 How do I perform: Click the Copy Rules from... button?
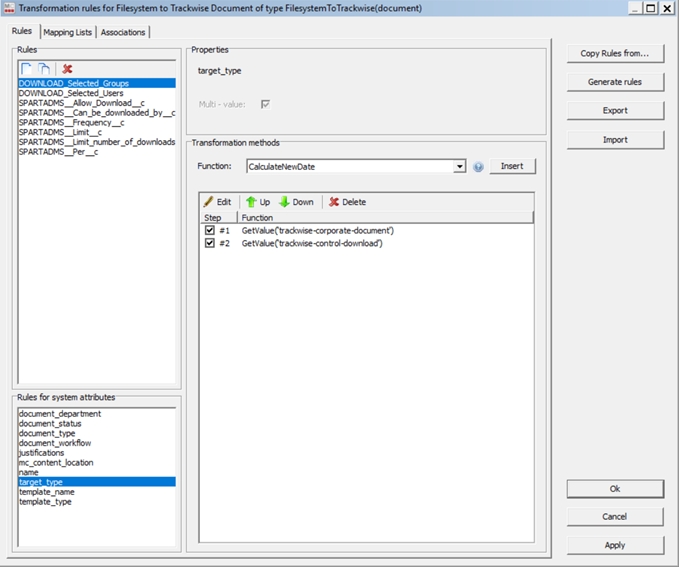click(x=614, y=53)
